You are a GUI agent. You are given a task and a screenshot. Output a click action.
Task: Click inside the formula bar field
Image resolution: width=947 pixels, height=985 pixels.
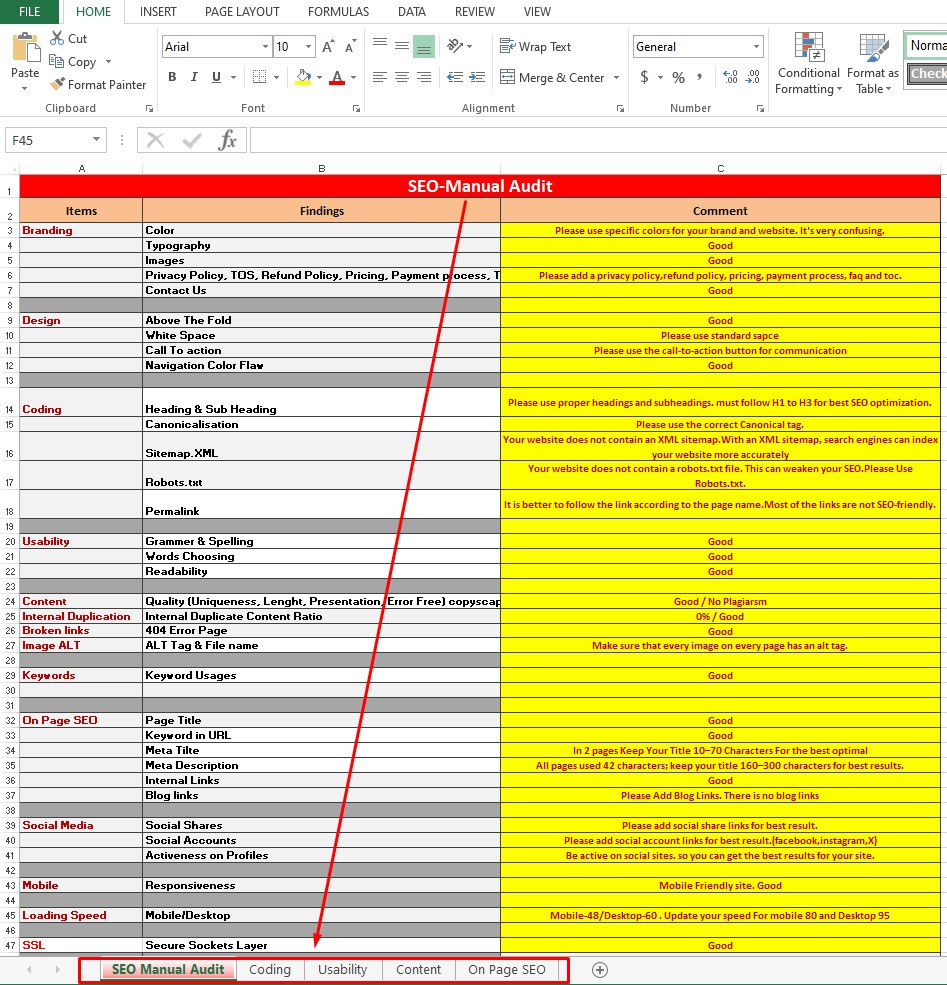point(590,141)
